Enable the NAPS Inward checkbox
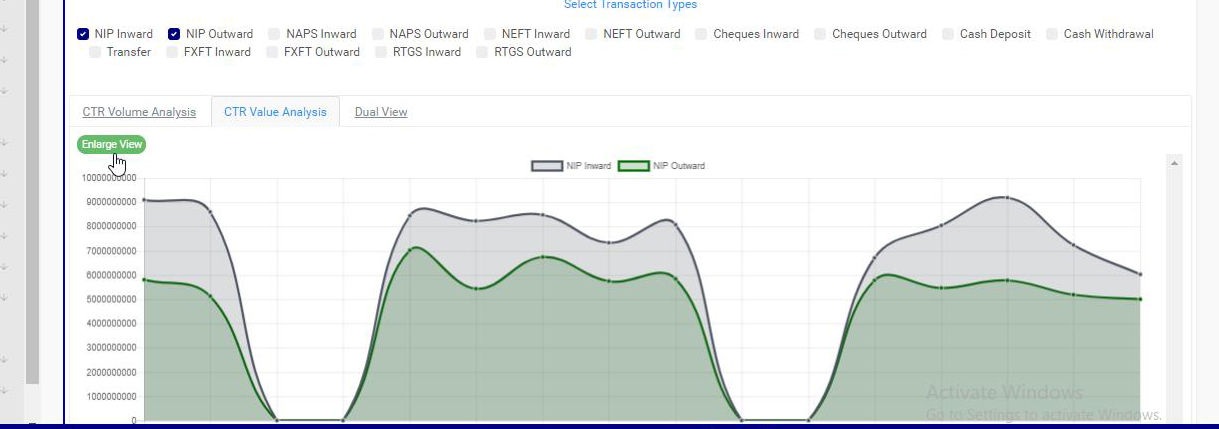 click(274, 34)
